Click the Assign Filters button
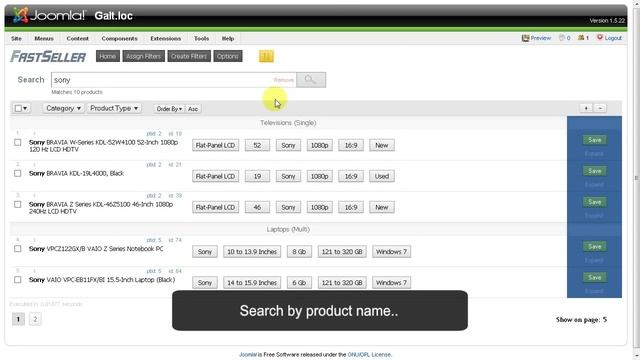This screenshot has height=360, width=640. coord(143,56)
